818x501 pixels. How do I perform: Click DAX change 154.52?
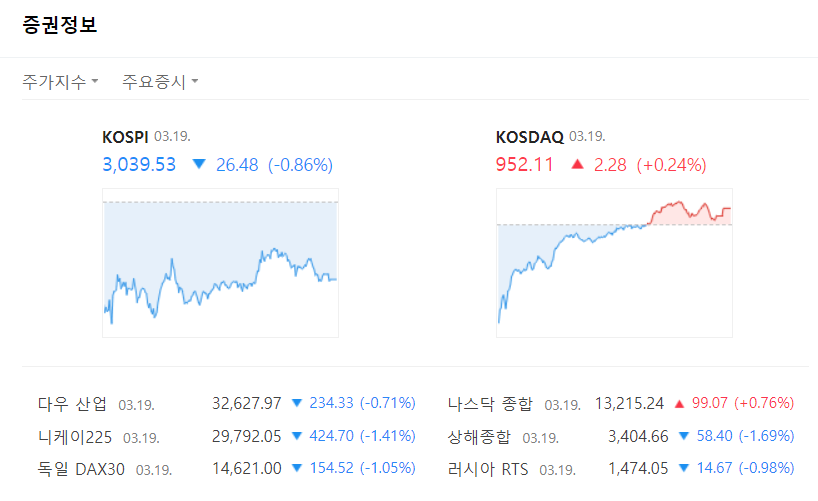(x=331, y=468)
